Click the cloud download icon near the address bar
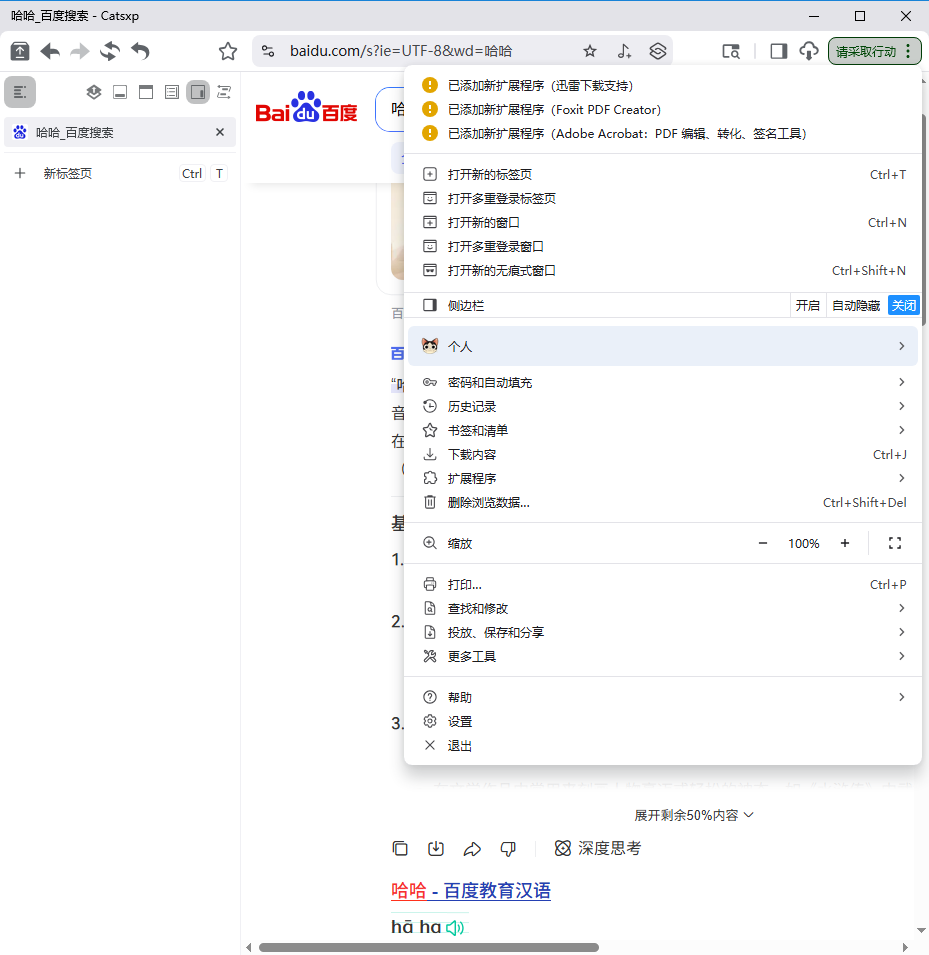929x955 pixels. pos(809,50)
